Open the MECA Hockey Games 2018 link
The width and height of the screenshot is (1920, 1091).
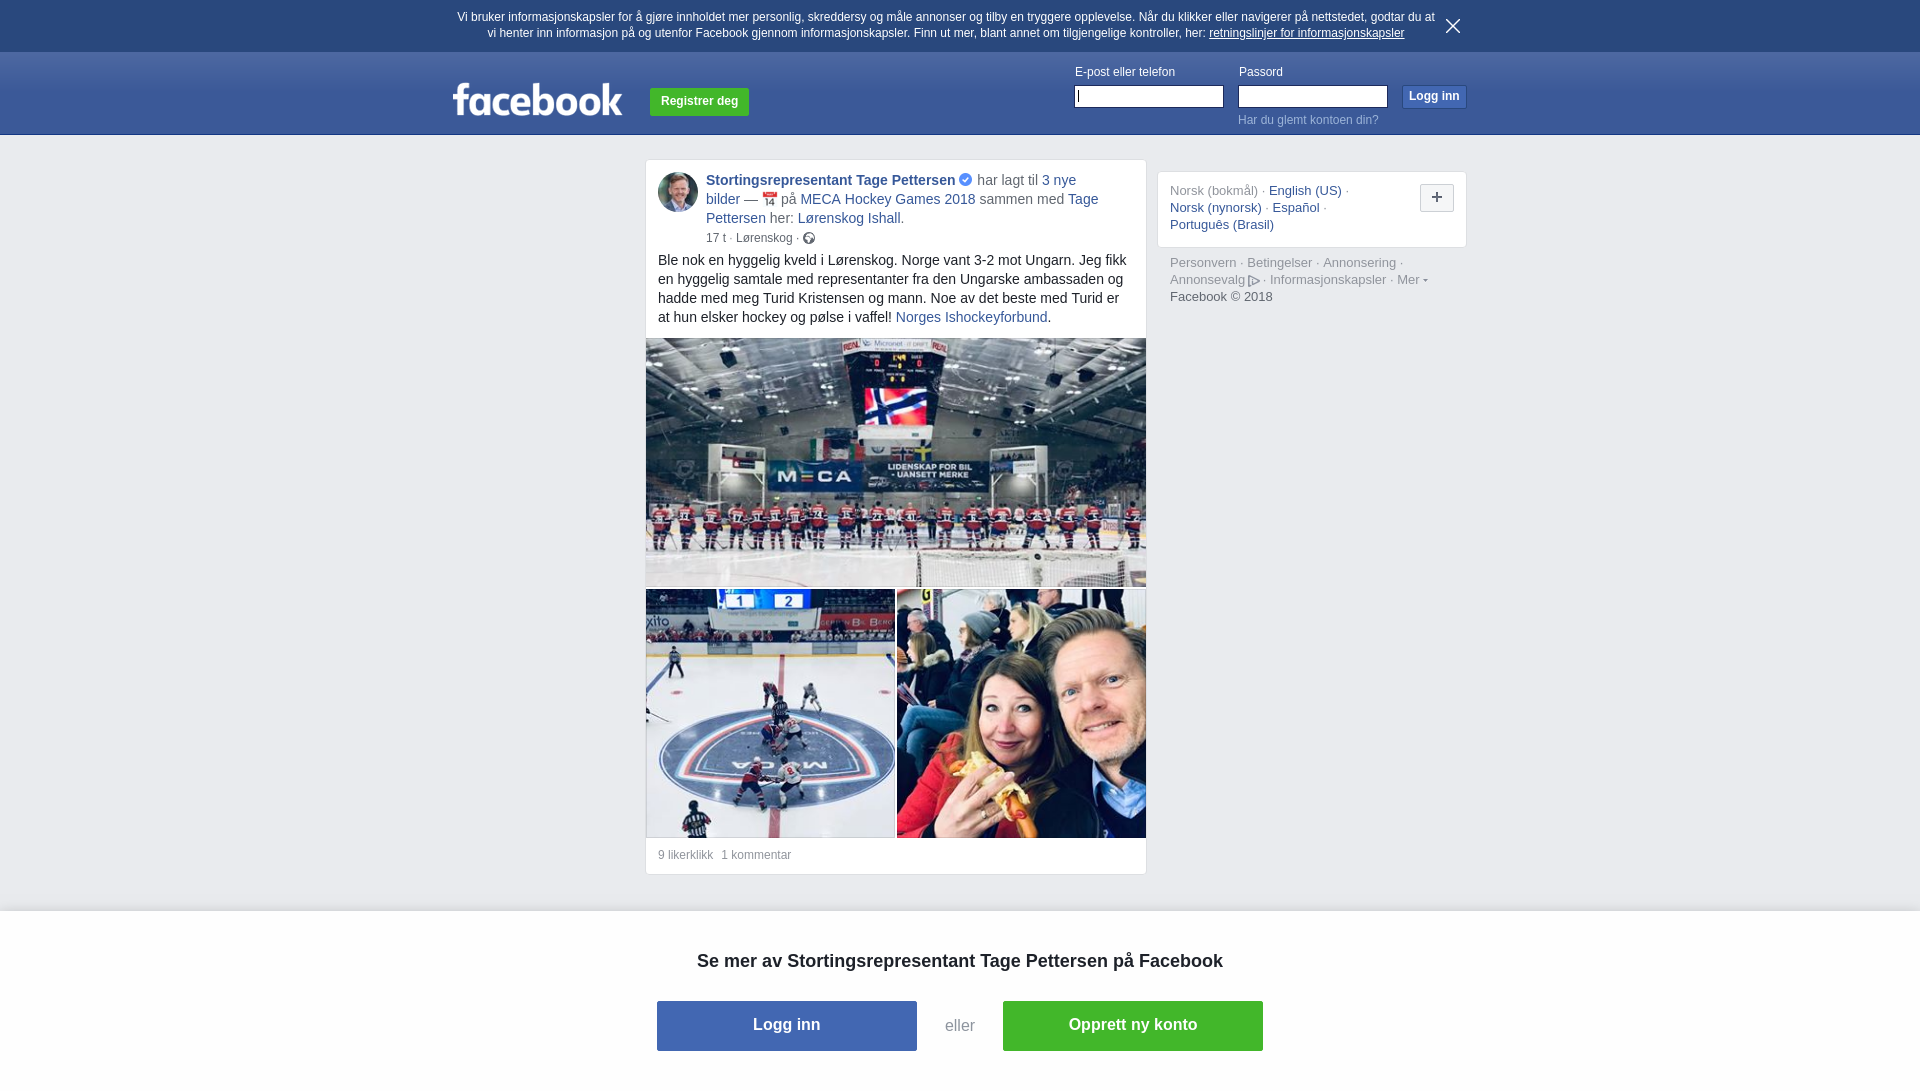pyautogui.click(x=887, y=199)
